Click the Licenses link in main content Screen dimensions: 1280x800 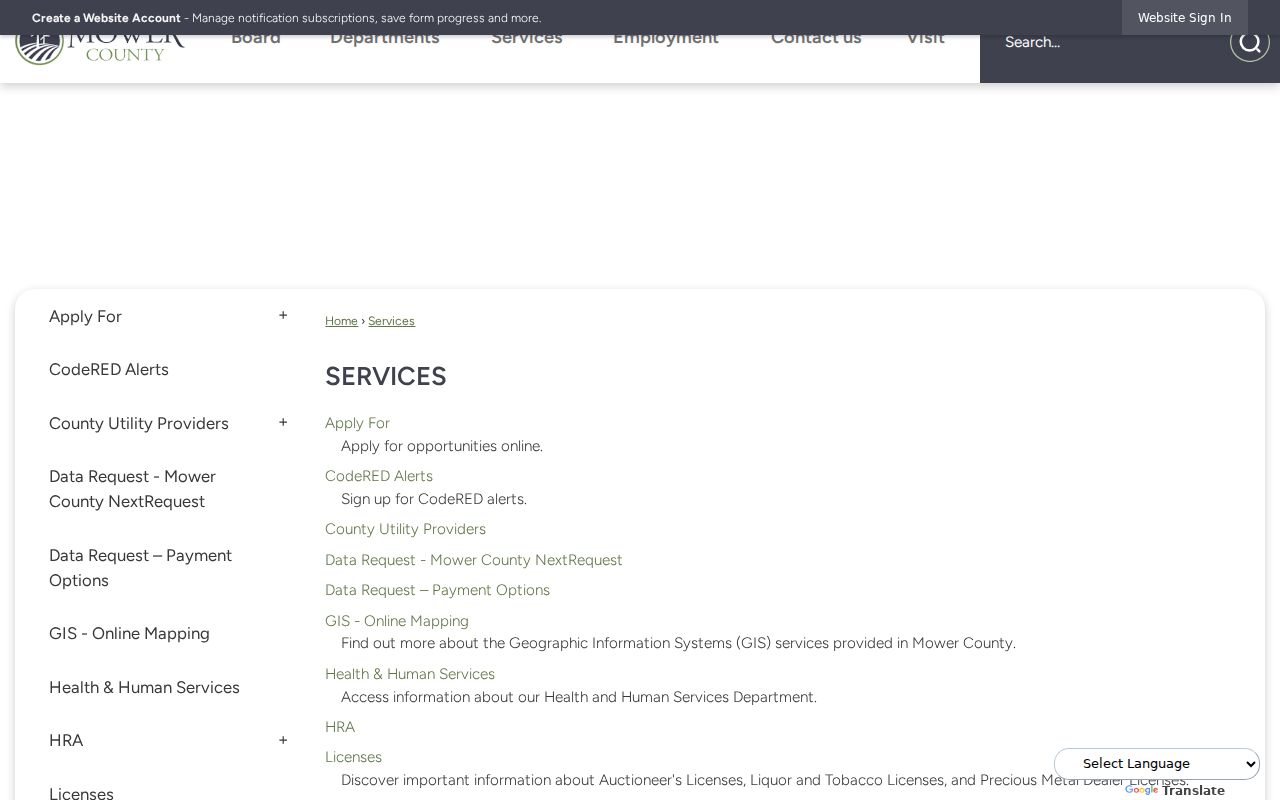pos(353,757)
